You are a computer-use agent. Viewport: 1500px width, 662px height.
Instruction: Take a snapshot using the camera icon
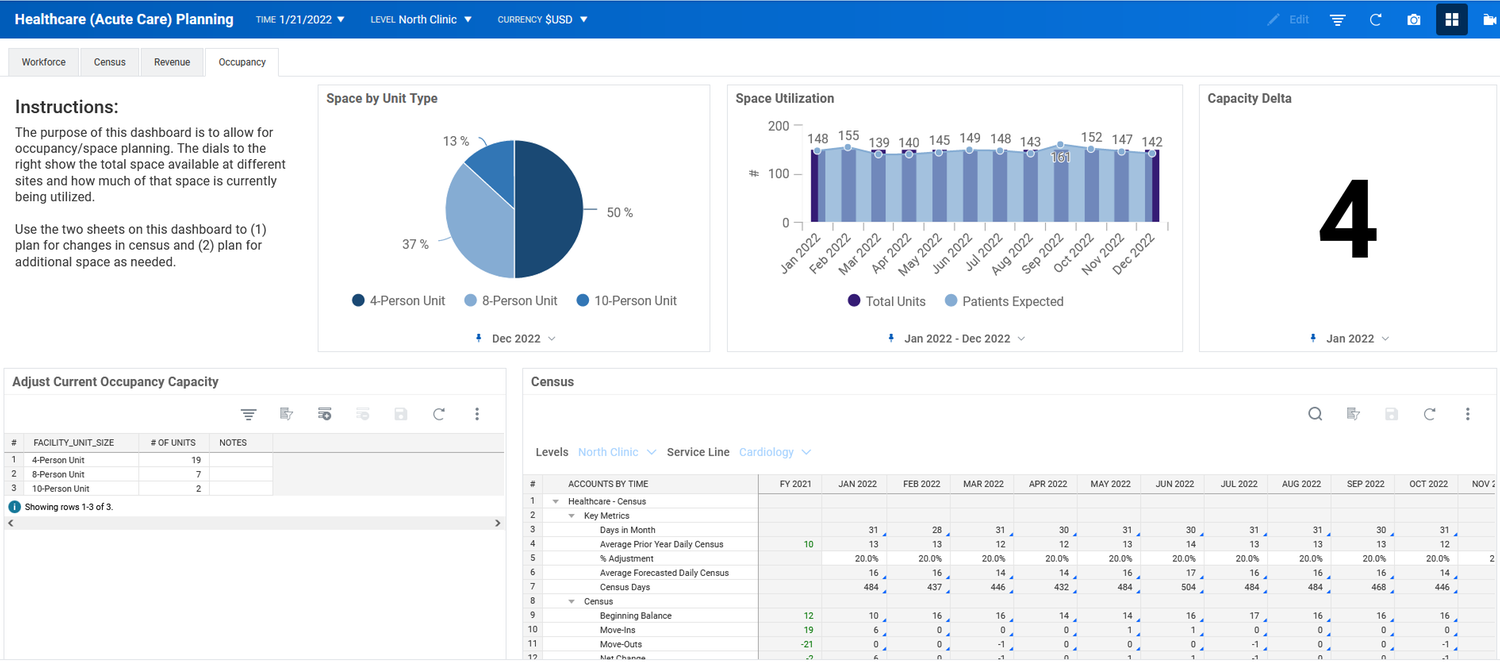(1413, 19)
